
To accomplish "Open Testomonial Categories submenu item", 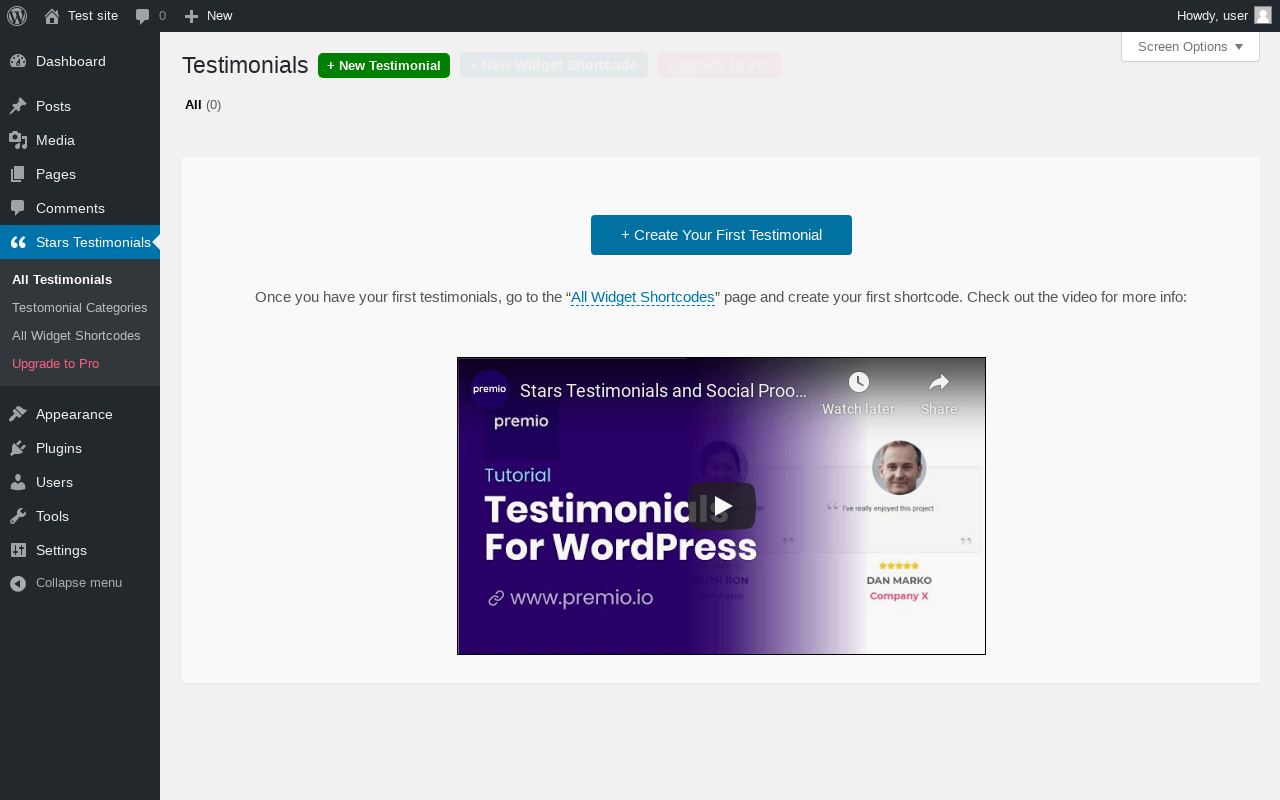I will 80,307.
